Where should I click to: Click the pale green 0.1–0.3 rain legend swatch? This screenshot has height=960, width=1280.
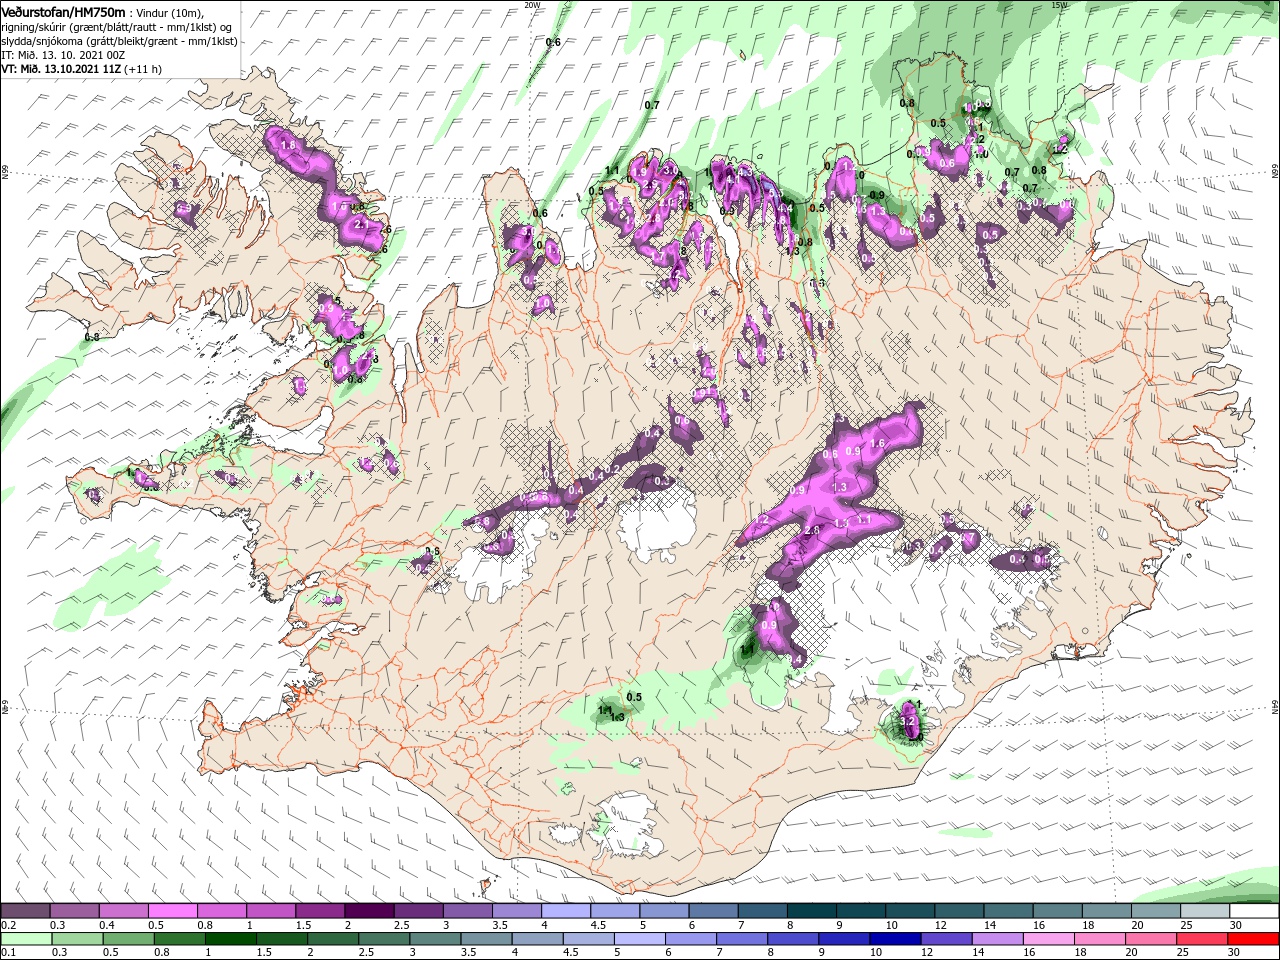click(x=25, y=939)
